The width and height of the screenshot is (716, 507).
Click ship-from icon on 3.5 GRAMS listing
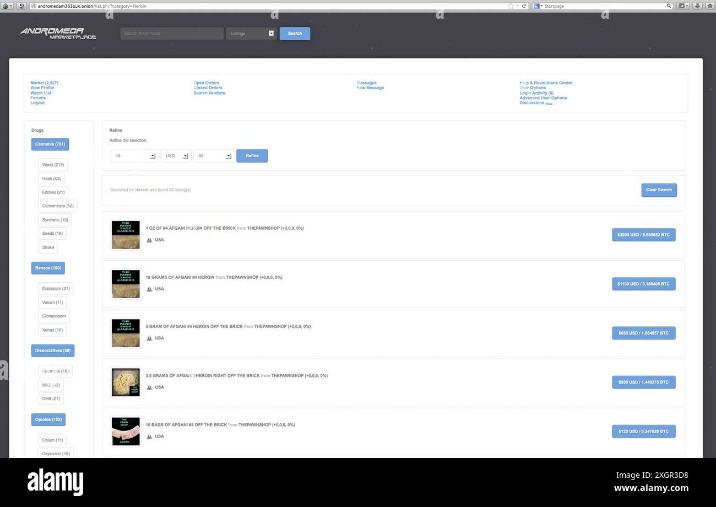[x=149, y=387]
